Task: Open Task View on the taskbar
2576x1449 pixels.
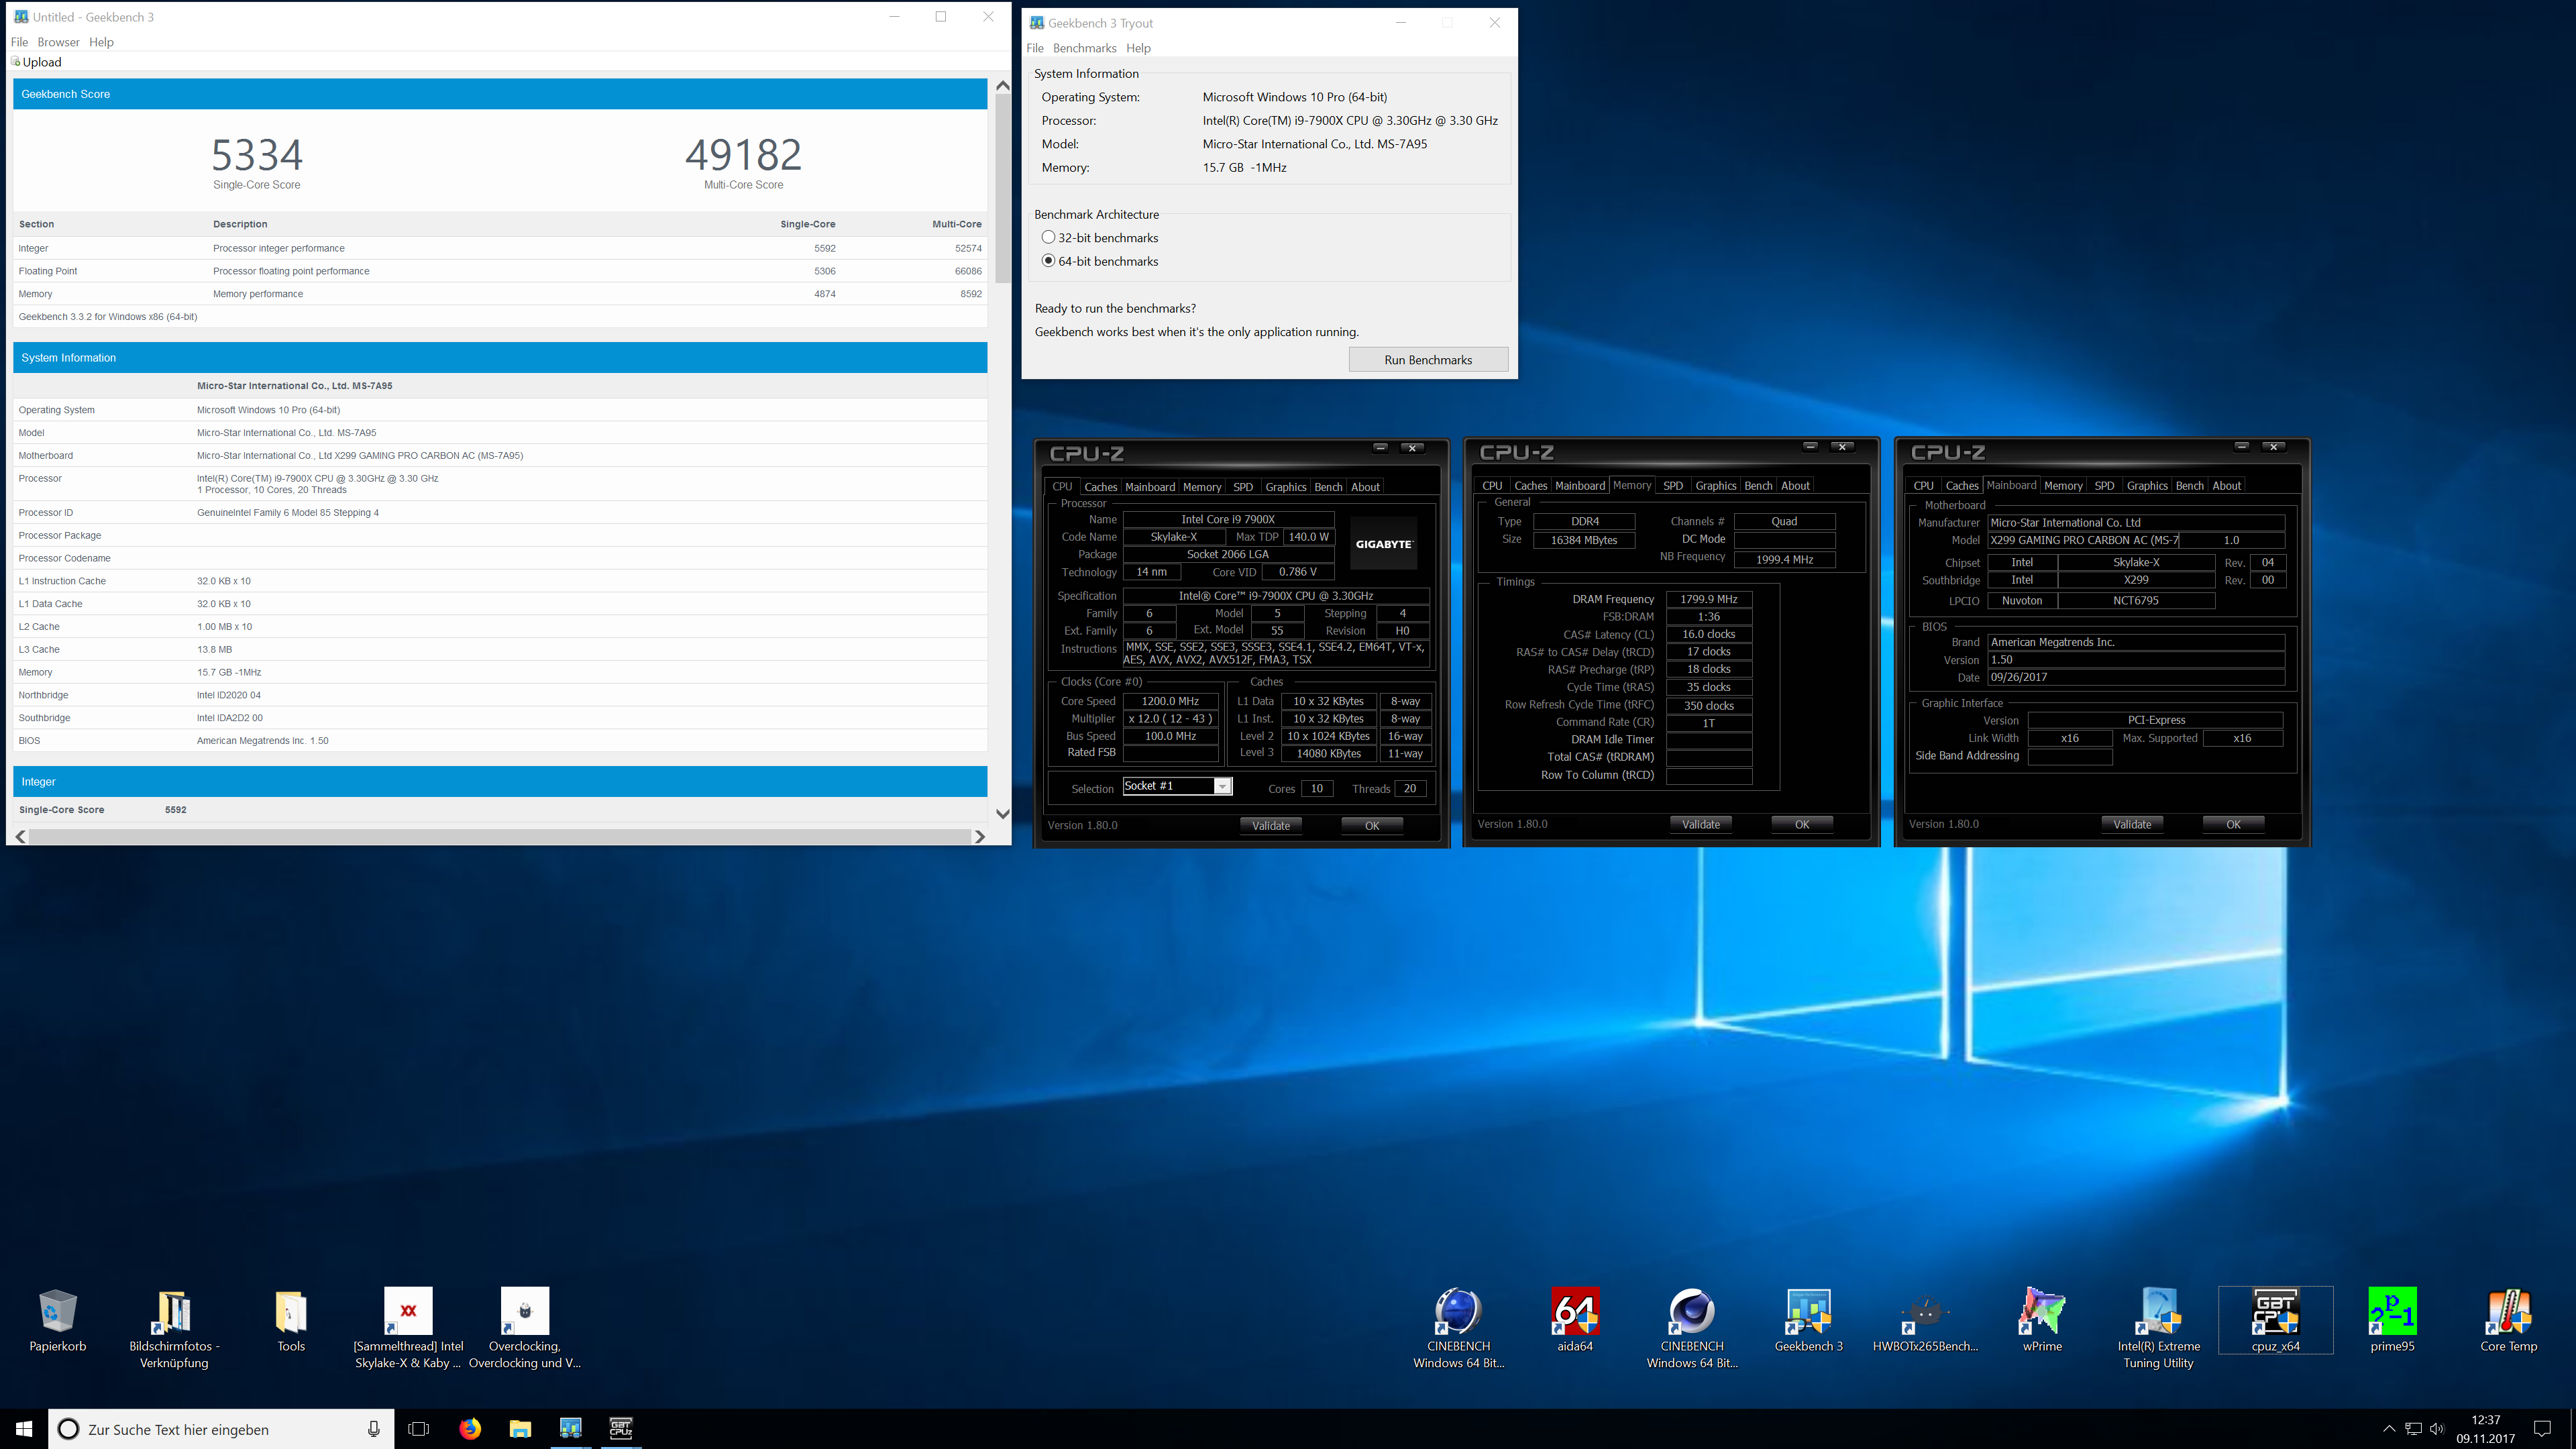Action: click(x=419, y=1429)
